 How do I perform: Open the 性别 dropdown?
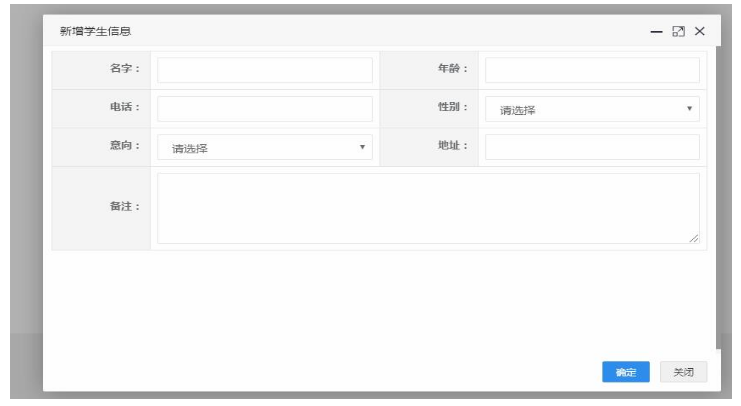592,109
